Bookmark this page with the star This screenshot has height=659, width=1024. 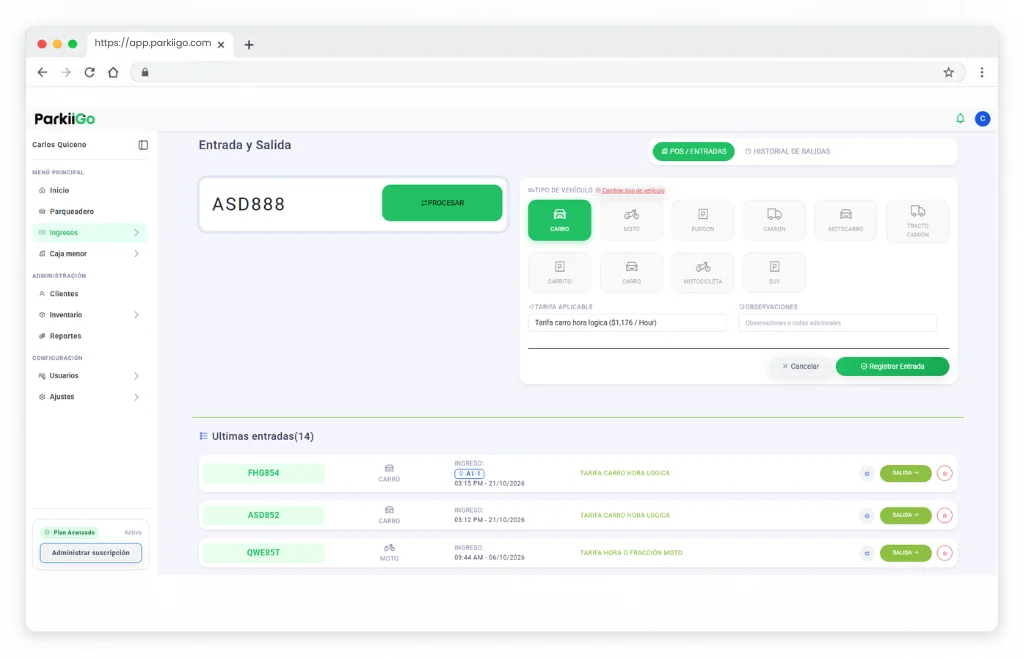948,72
